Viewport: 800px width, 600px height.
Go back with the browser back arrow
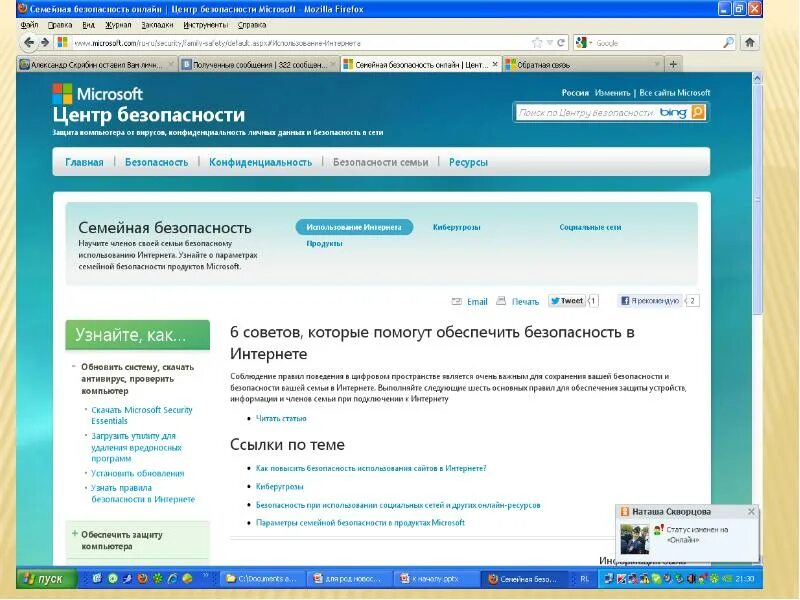29,43
